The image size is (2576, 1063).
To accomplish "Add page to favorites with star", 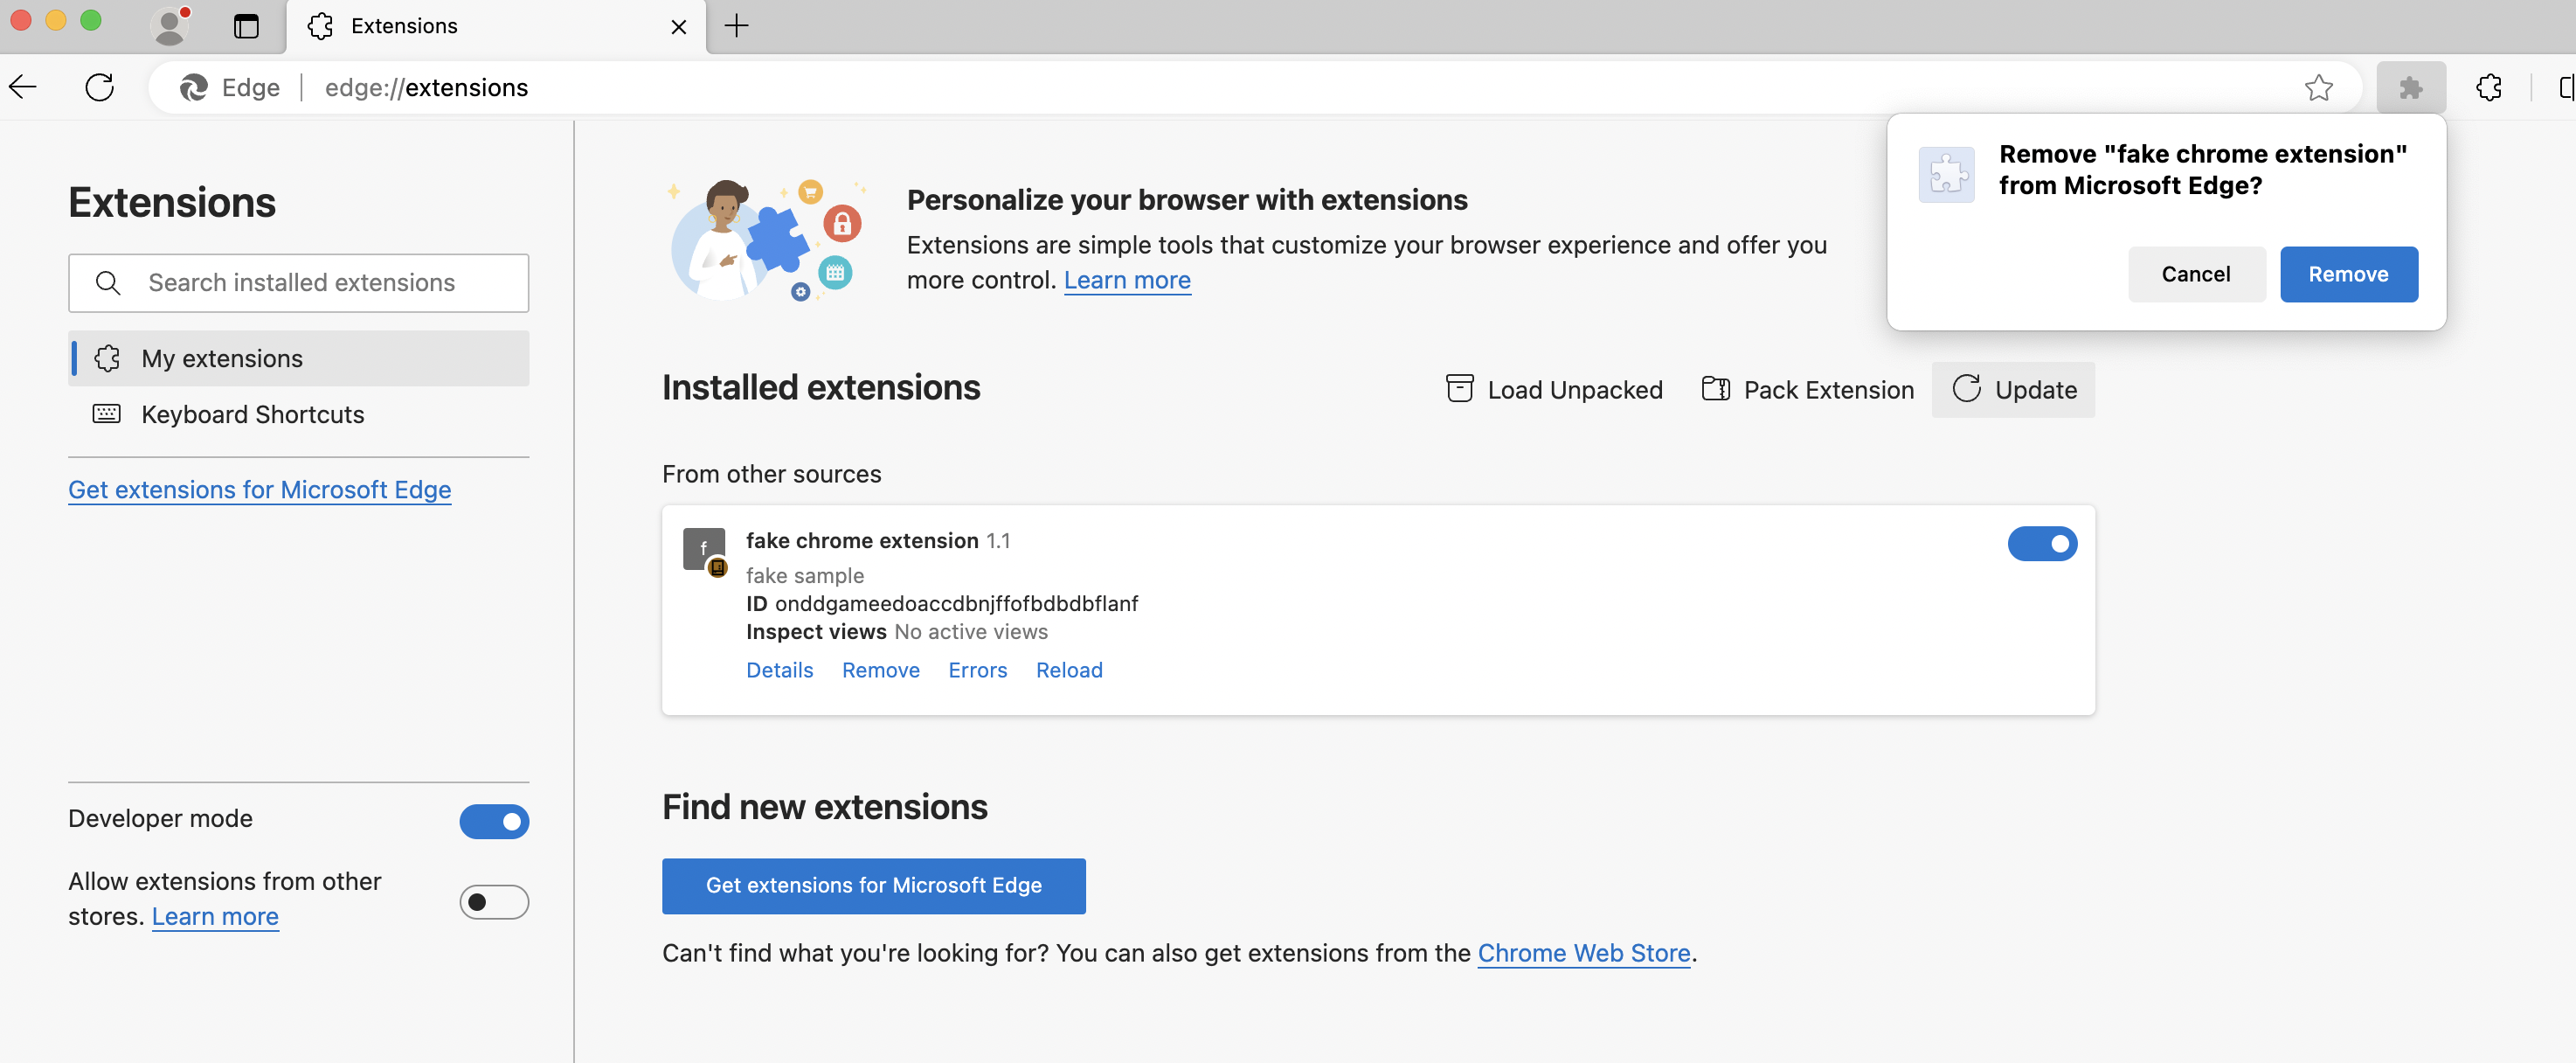I will coord(2319,88).
